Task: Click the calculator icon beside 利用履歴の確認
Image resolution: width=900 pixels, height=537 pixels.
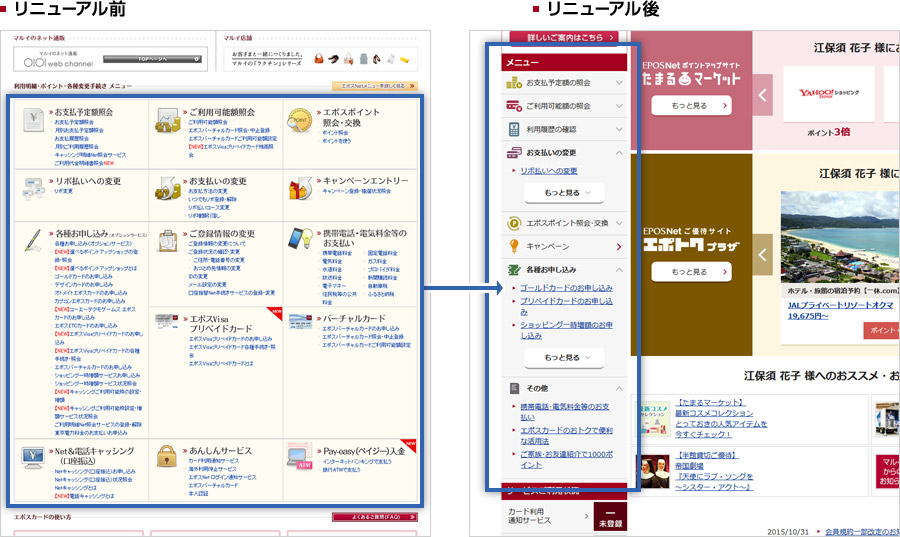Action: (x=514, y=129)
